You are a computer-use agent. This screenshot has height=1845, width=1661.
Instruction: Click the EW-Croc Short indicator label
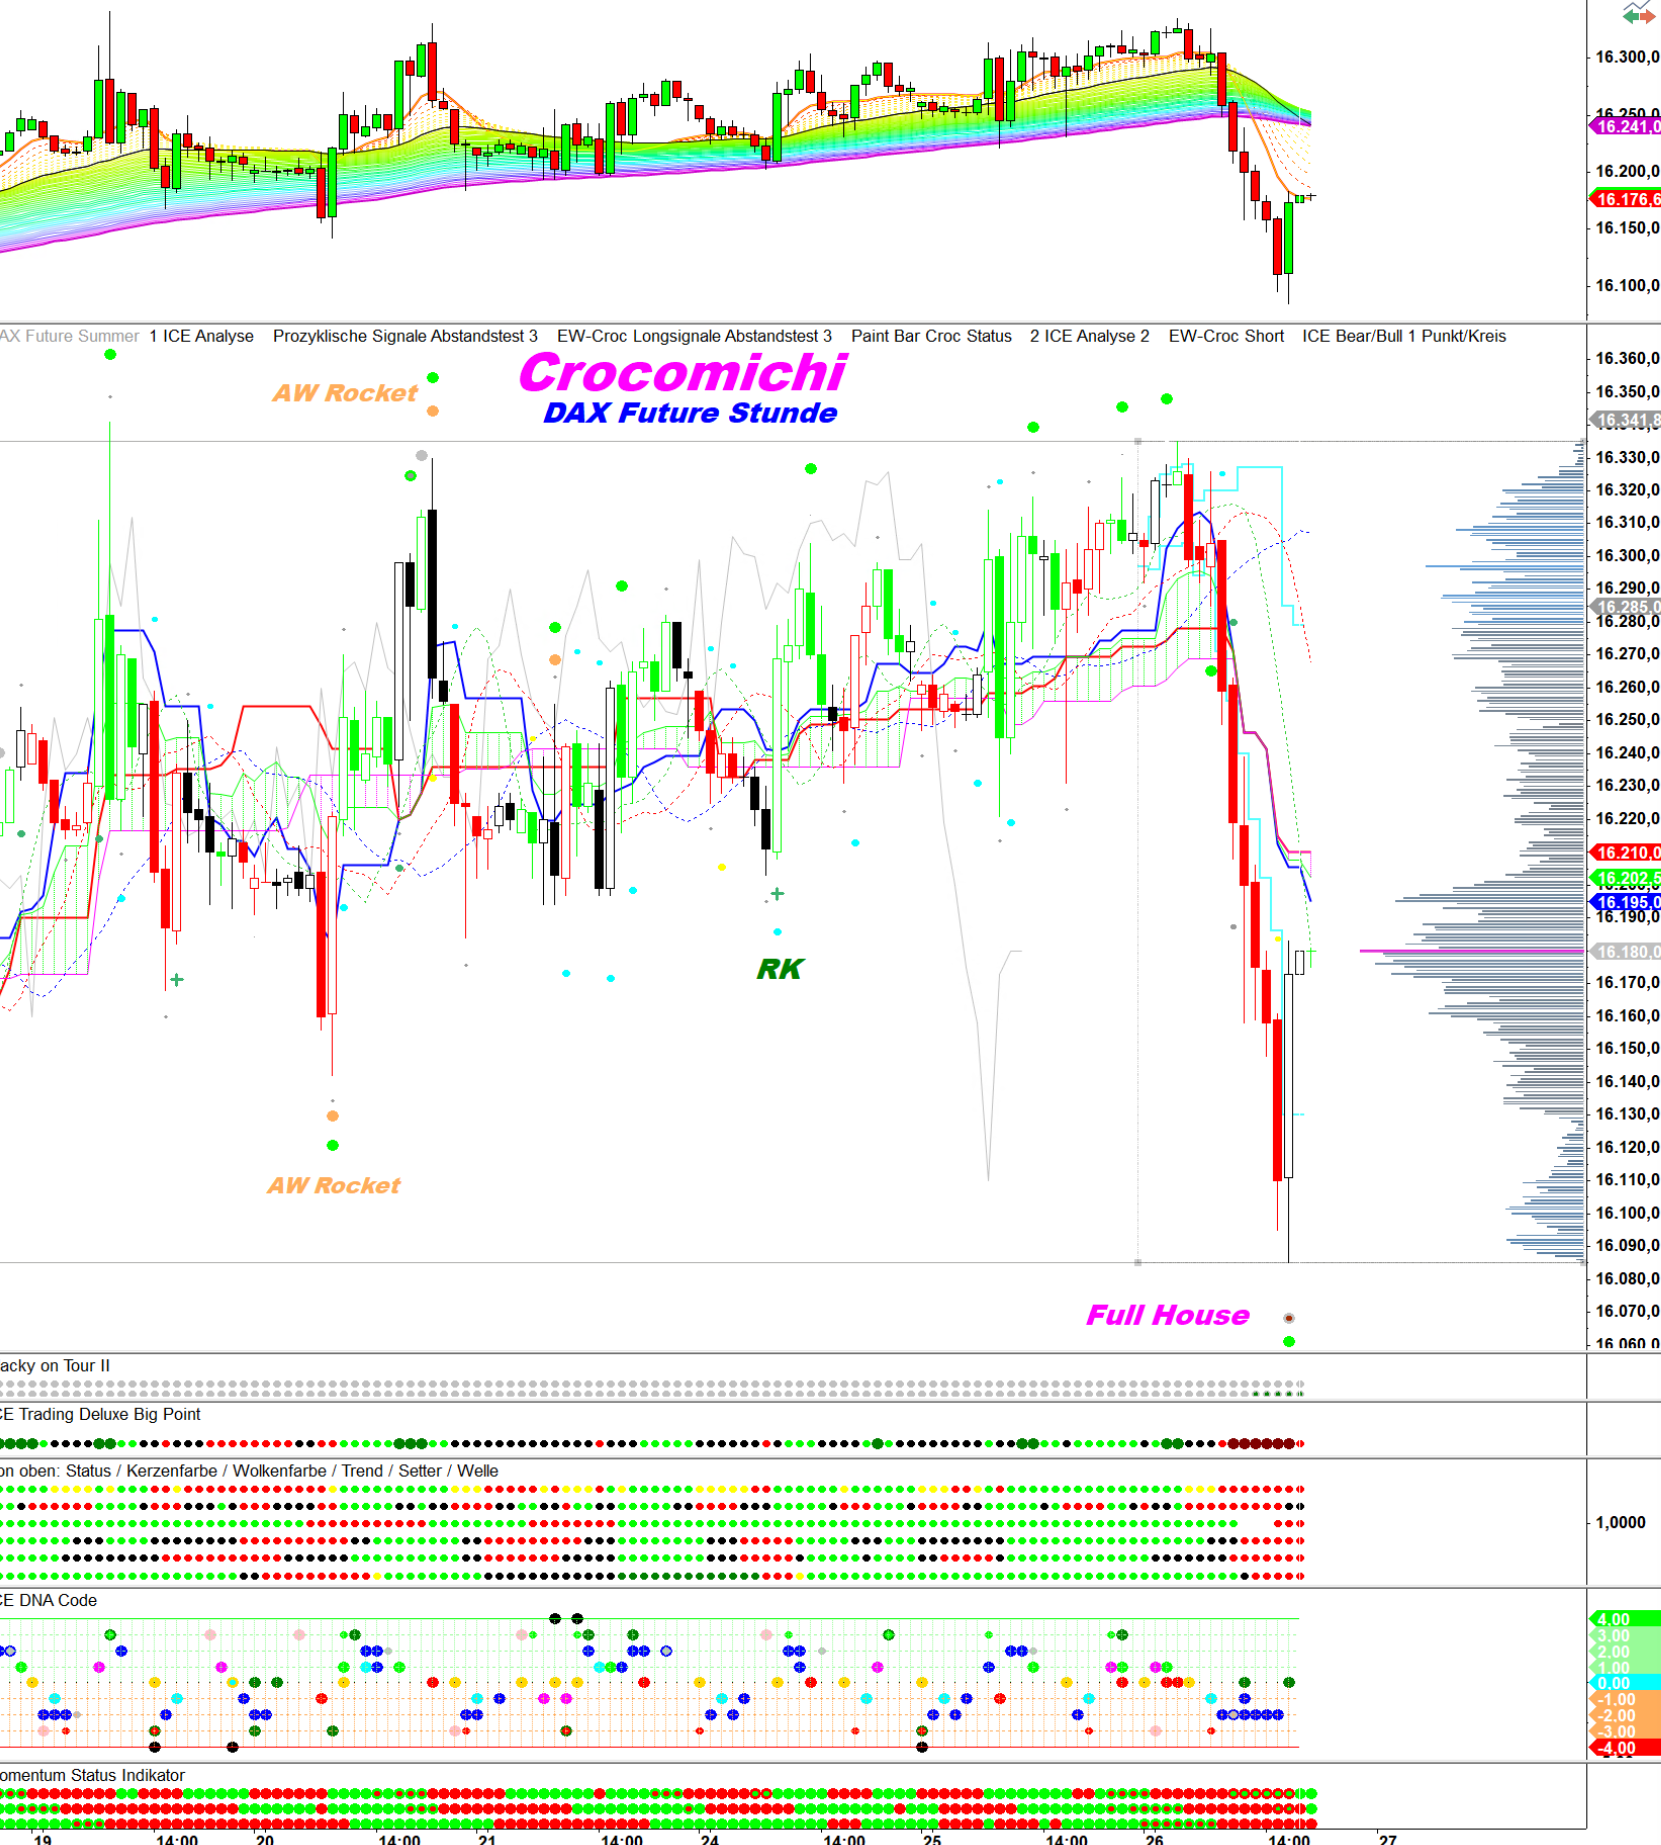[x=1226, y=336]
